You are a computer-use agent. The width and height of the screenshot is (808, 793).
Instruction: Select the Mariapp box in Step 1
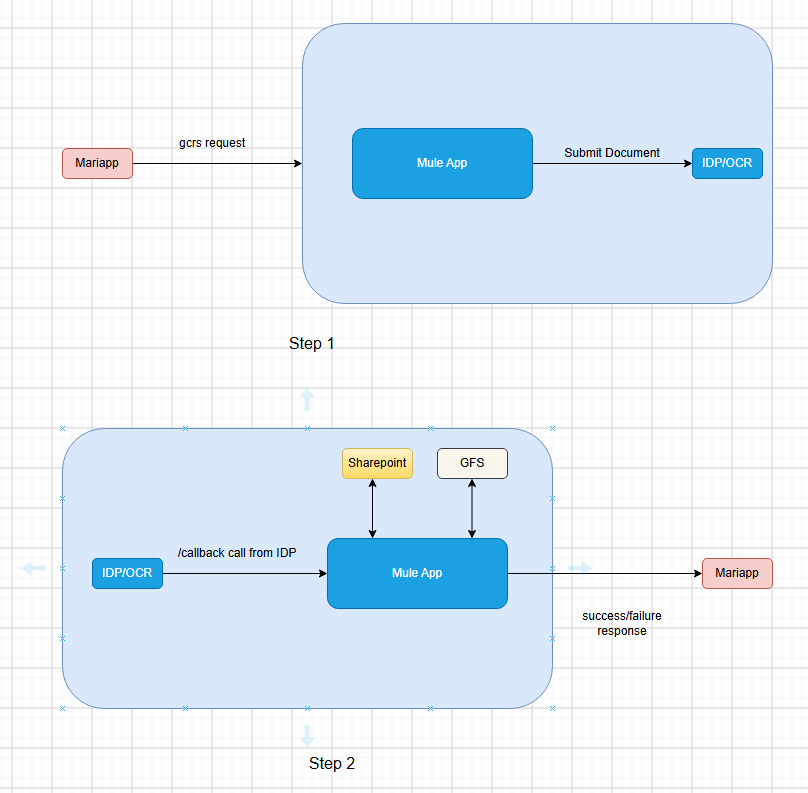97,163
